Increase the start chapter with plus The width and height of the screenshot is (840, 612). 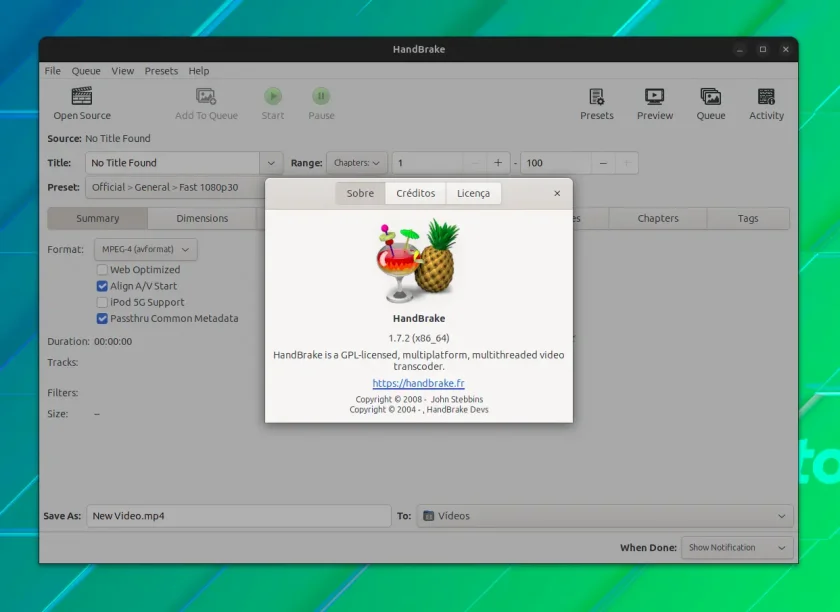[x=498, y=163]
